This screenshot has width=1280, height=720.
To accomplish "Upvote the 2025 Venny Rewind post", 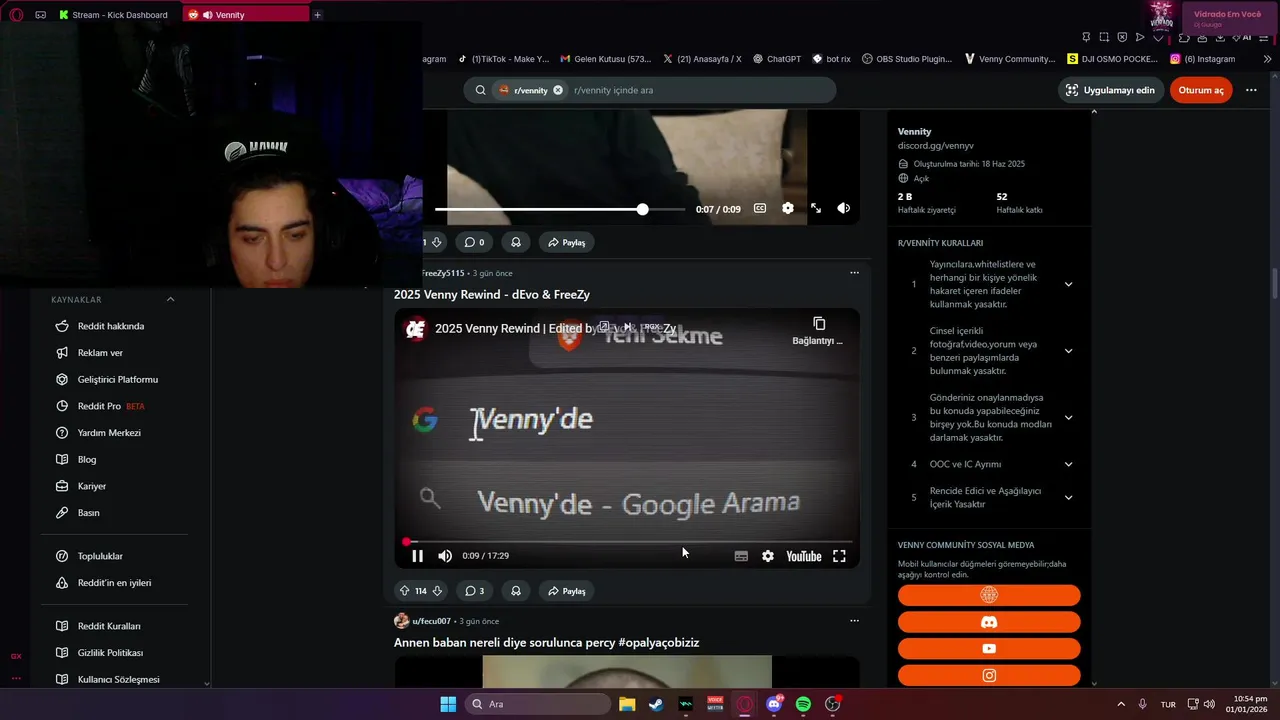I will pos(404,591).
